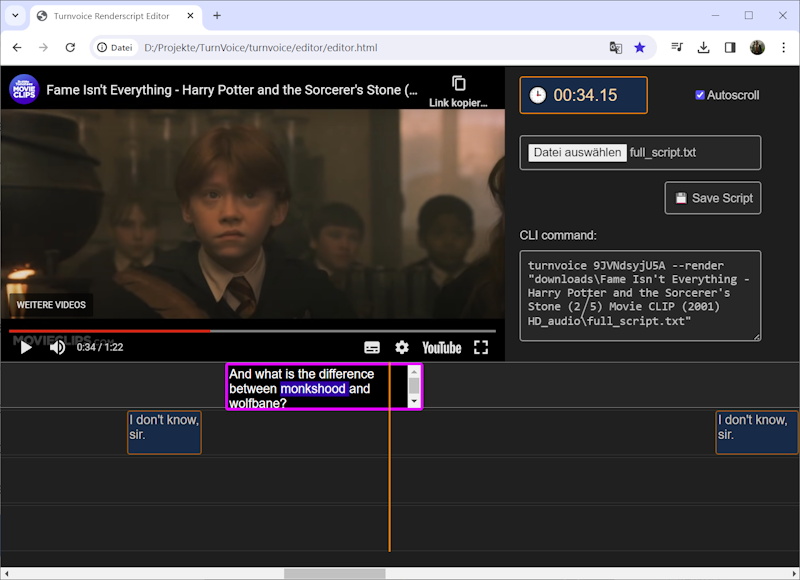Click the browser forward arrow
The width and height of the screenshot is (800, 580).
click(43, 47)
